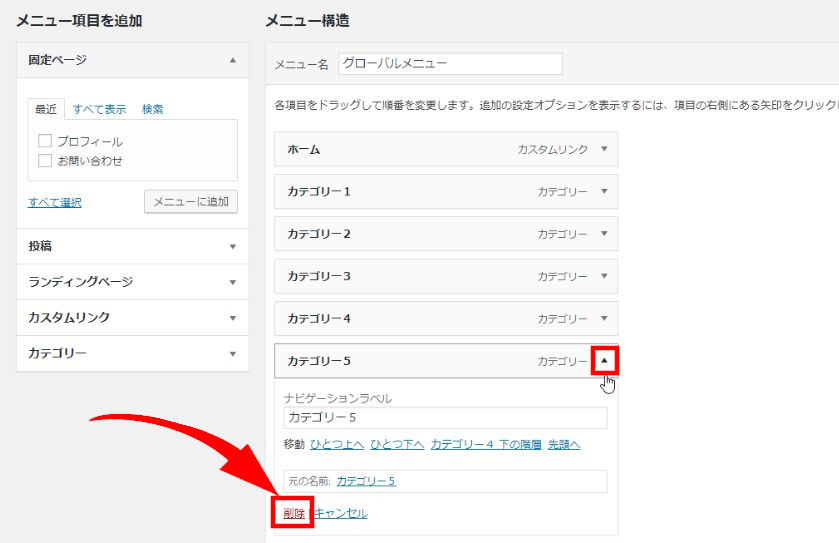Collapse the カテゴリー5 menu item arrow
The width and height of the screenshot is (839, 543).
[604, 360]
